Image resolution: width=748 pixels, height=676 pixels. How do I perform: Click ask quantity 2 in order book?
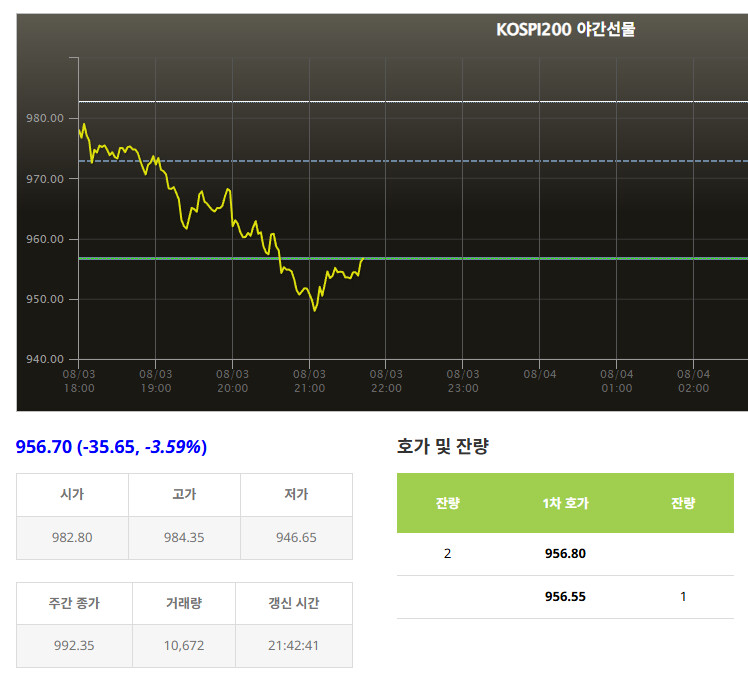[447, 554]
